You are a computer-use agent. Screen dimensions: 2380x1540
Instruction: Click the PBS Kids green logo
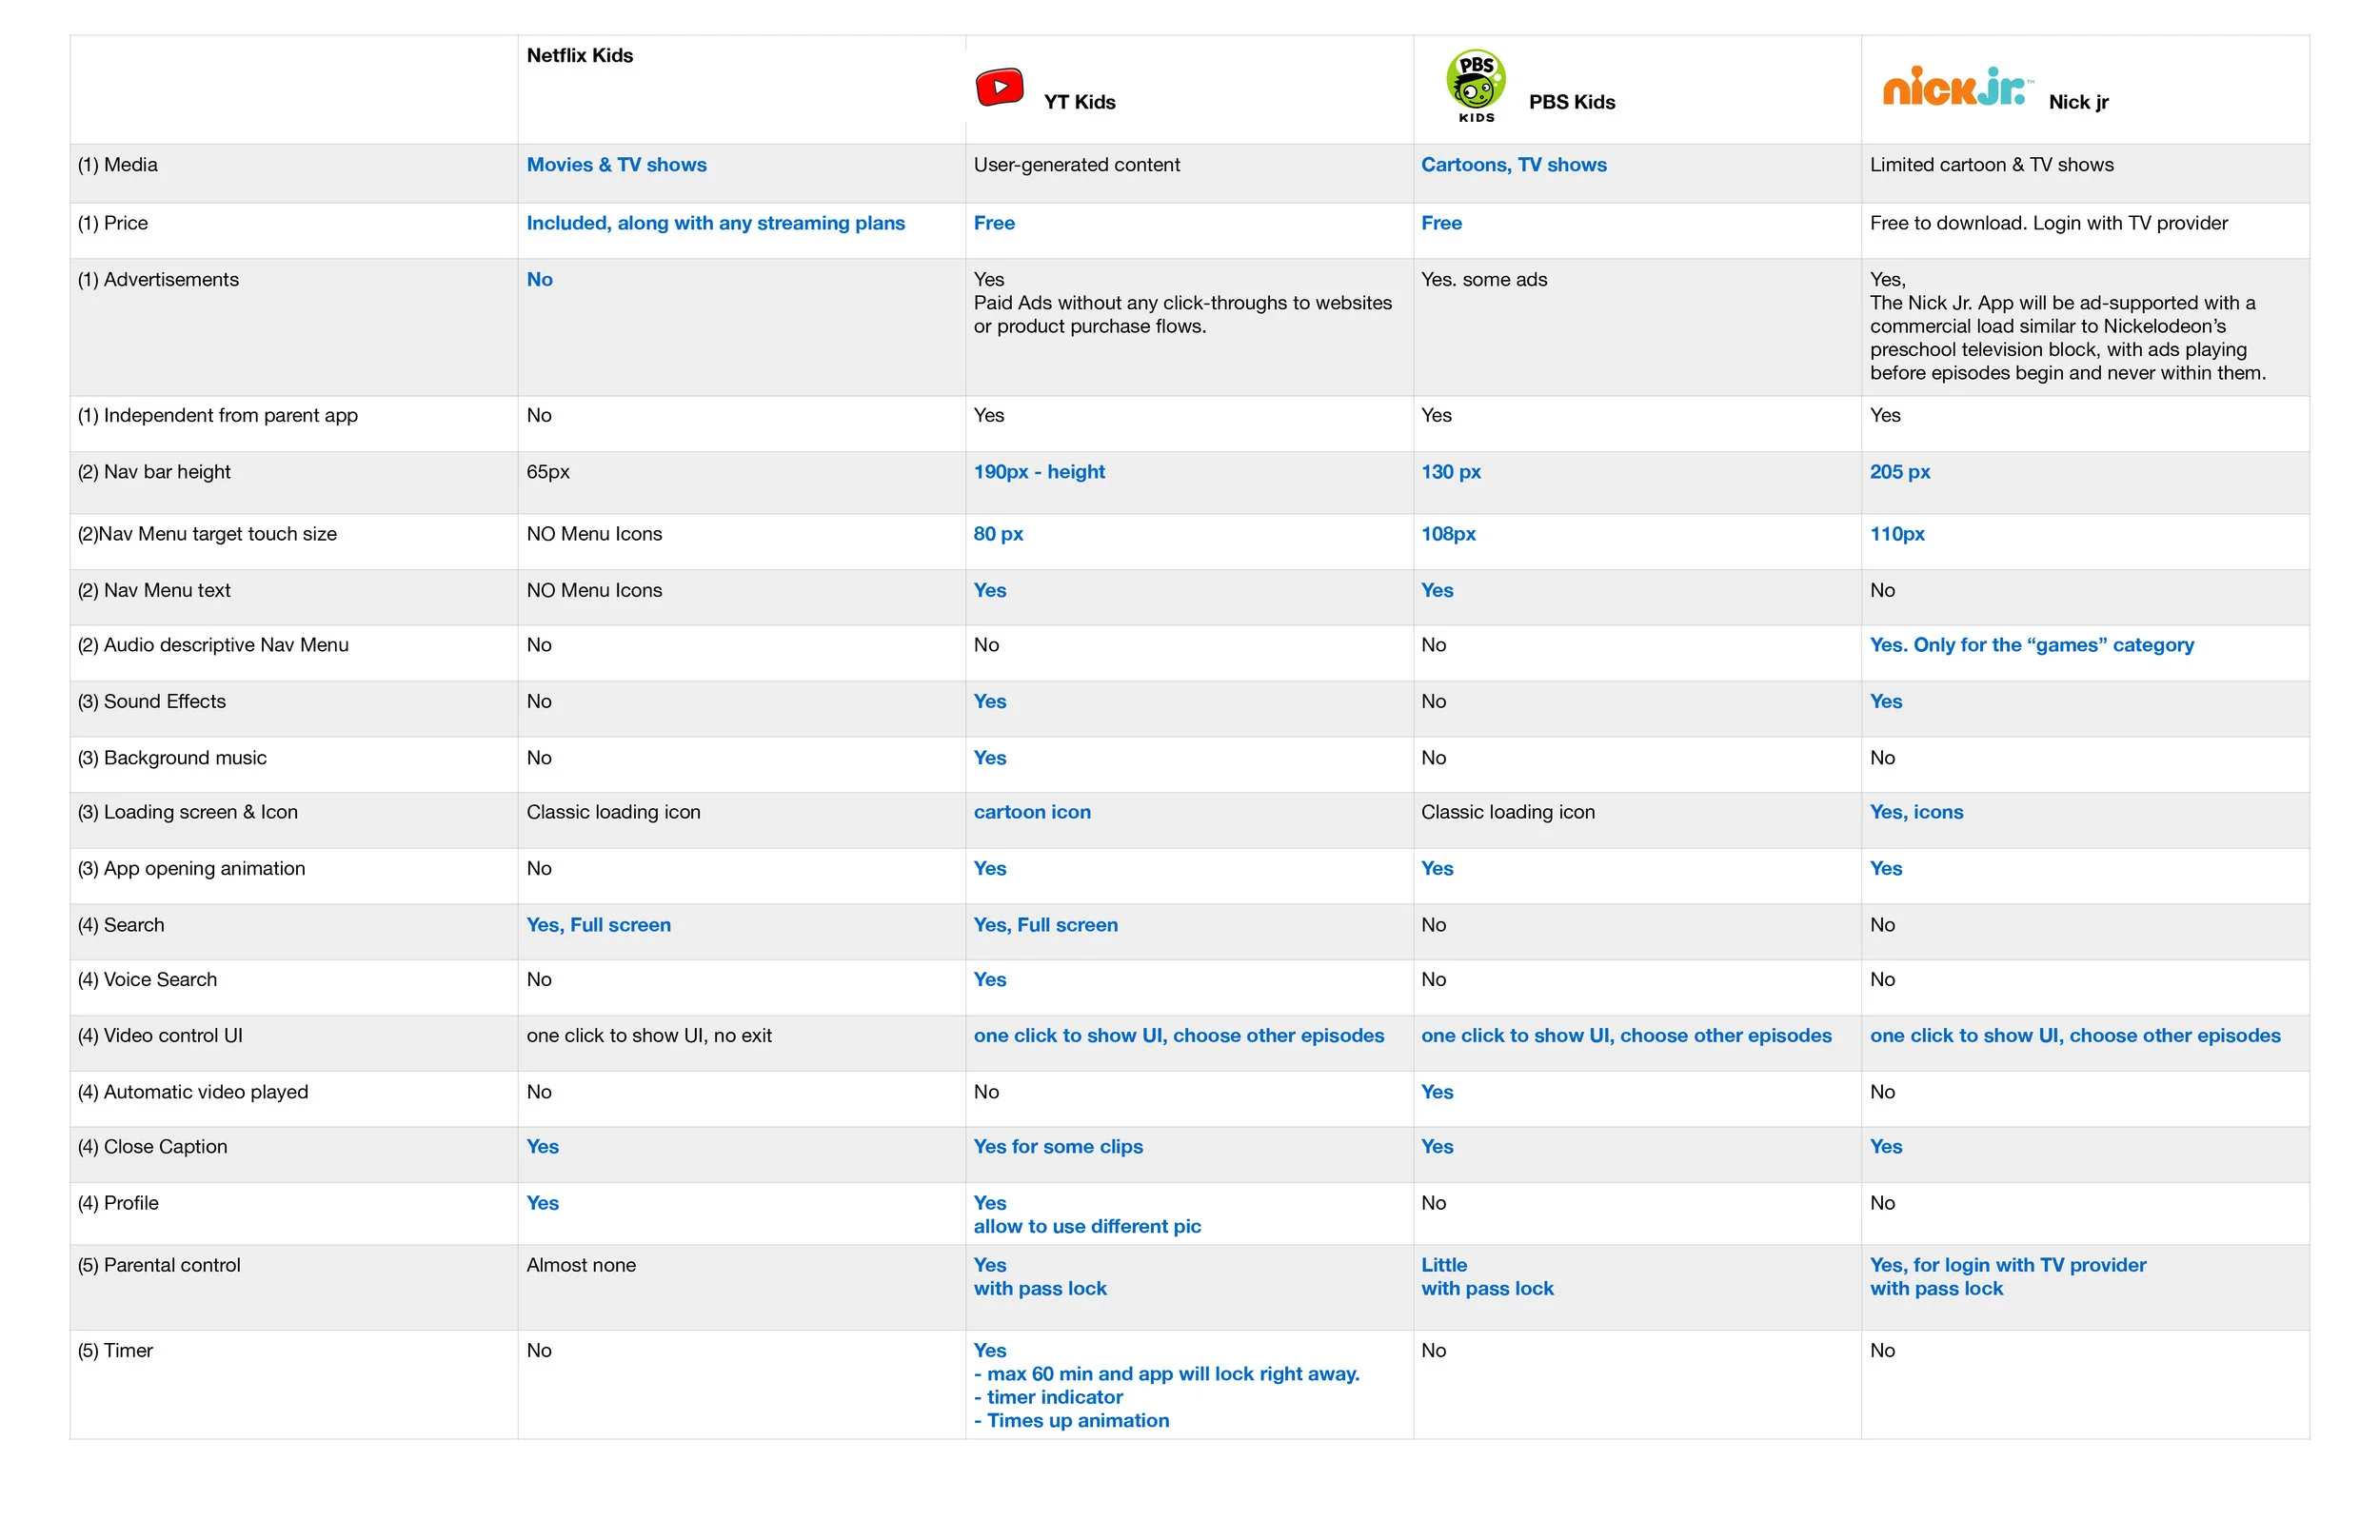1476,85
